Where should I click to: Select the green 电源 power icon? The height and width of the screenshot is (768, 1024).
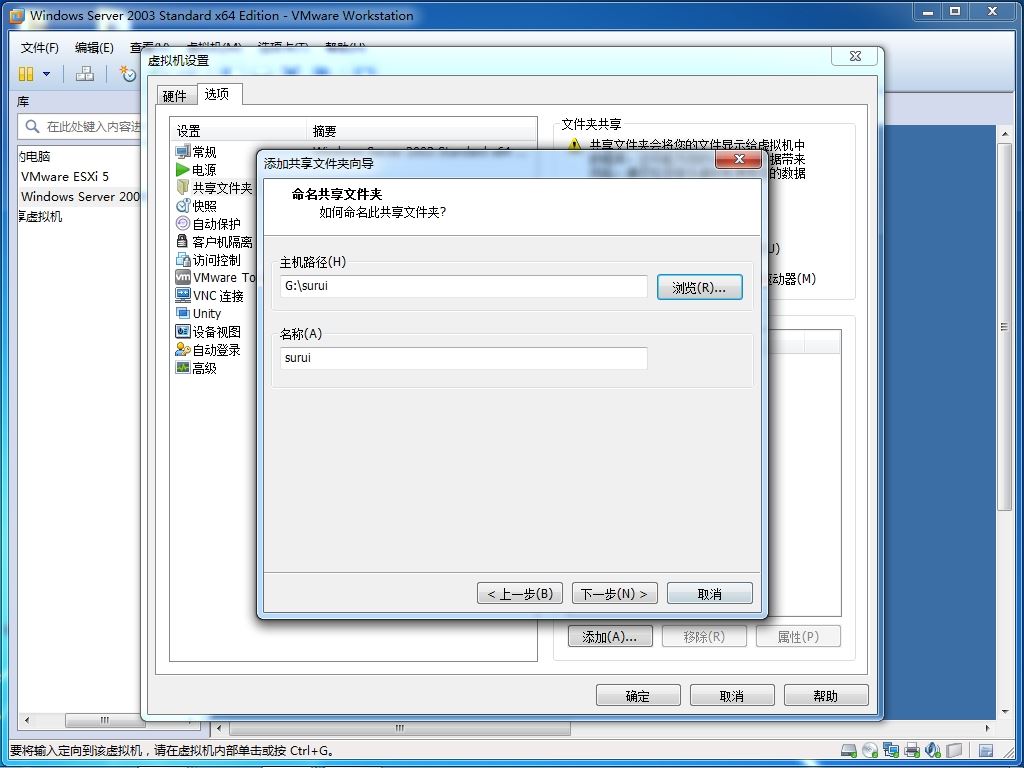183,170
